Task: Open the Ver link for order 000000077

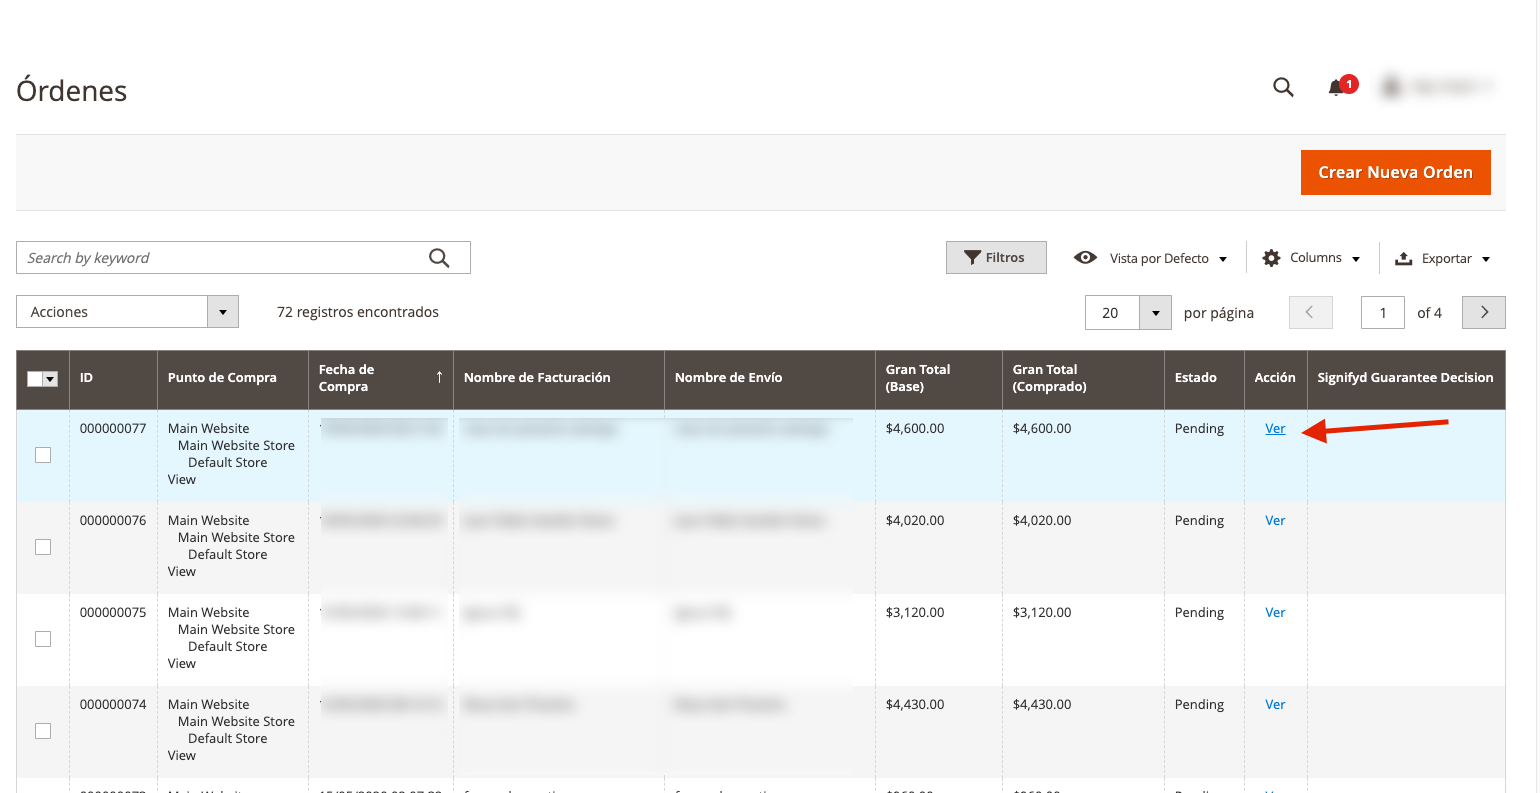Action: (x=1275, y=428)
